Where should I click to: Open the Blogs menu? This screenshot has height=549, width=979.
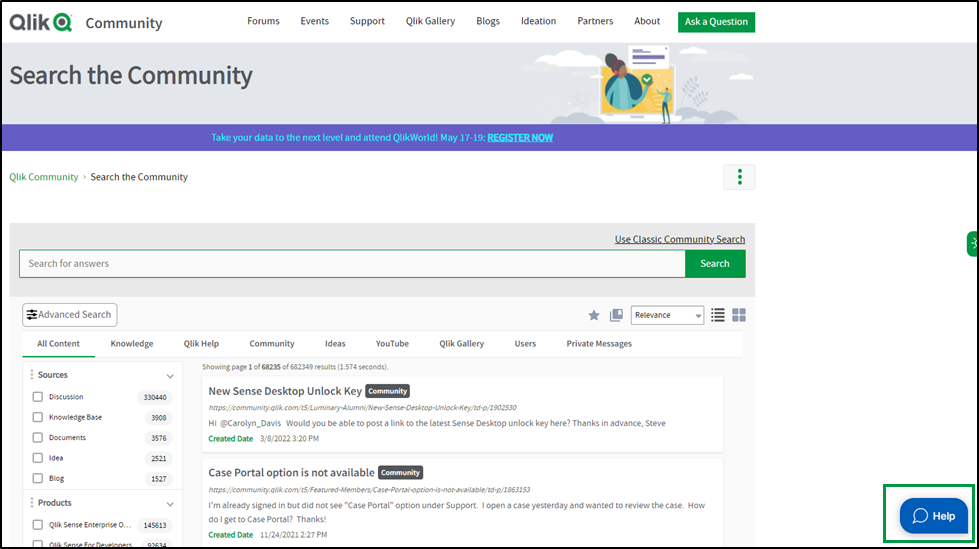tap(488, 21)
